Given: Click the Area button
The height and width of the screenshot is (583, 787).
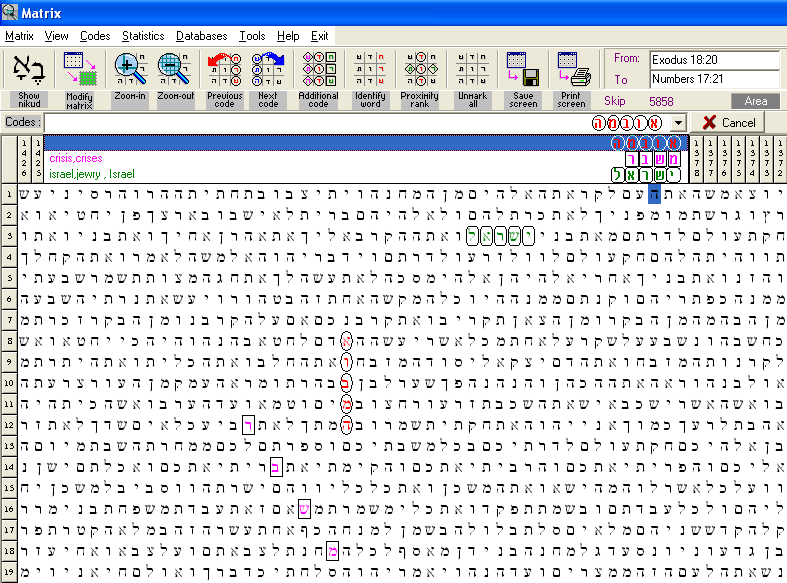Looking at the screenshot, I should tap(755, 101).
